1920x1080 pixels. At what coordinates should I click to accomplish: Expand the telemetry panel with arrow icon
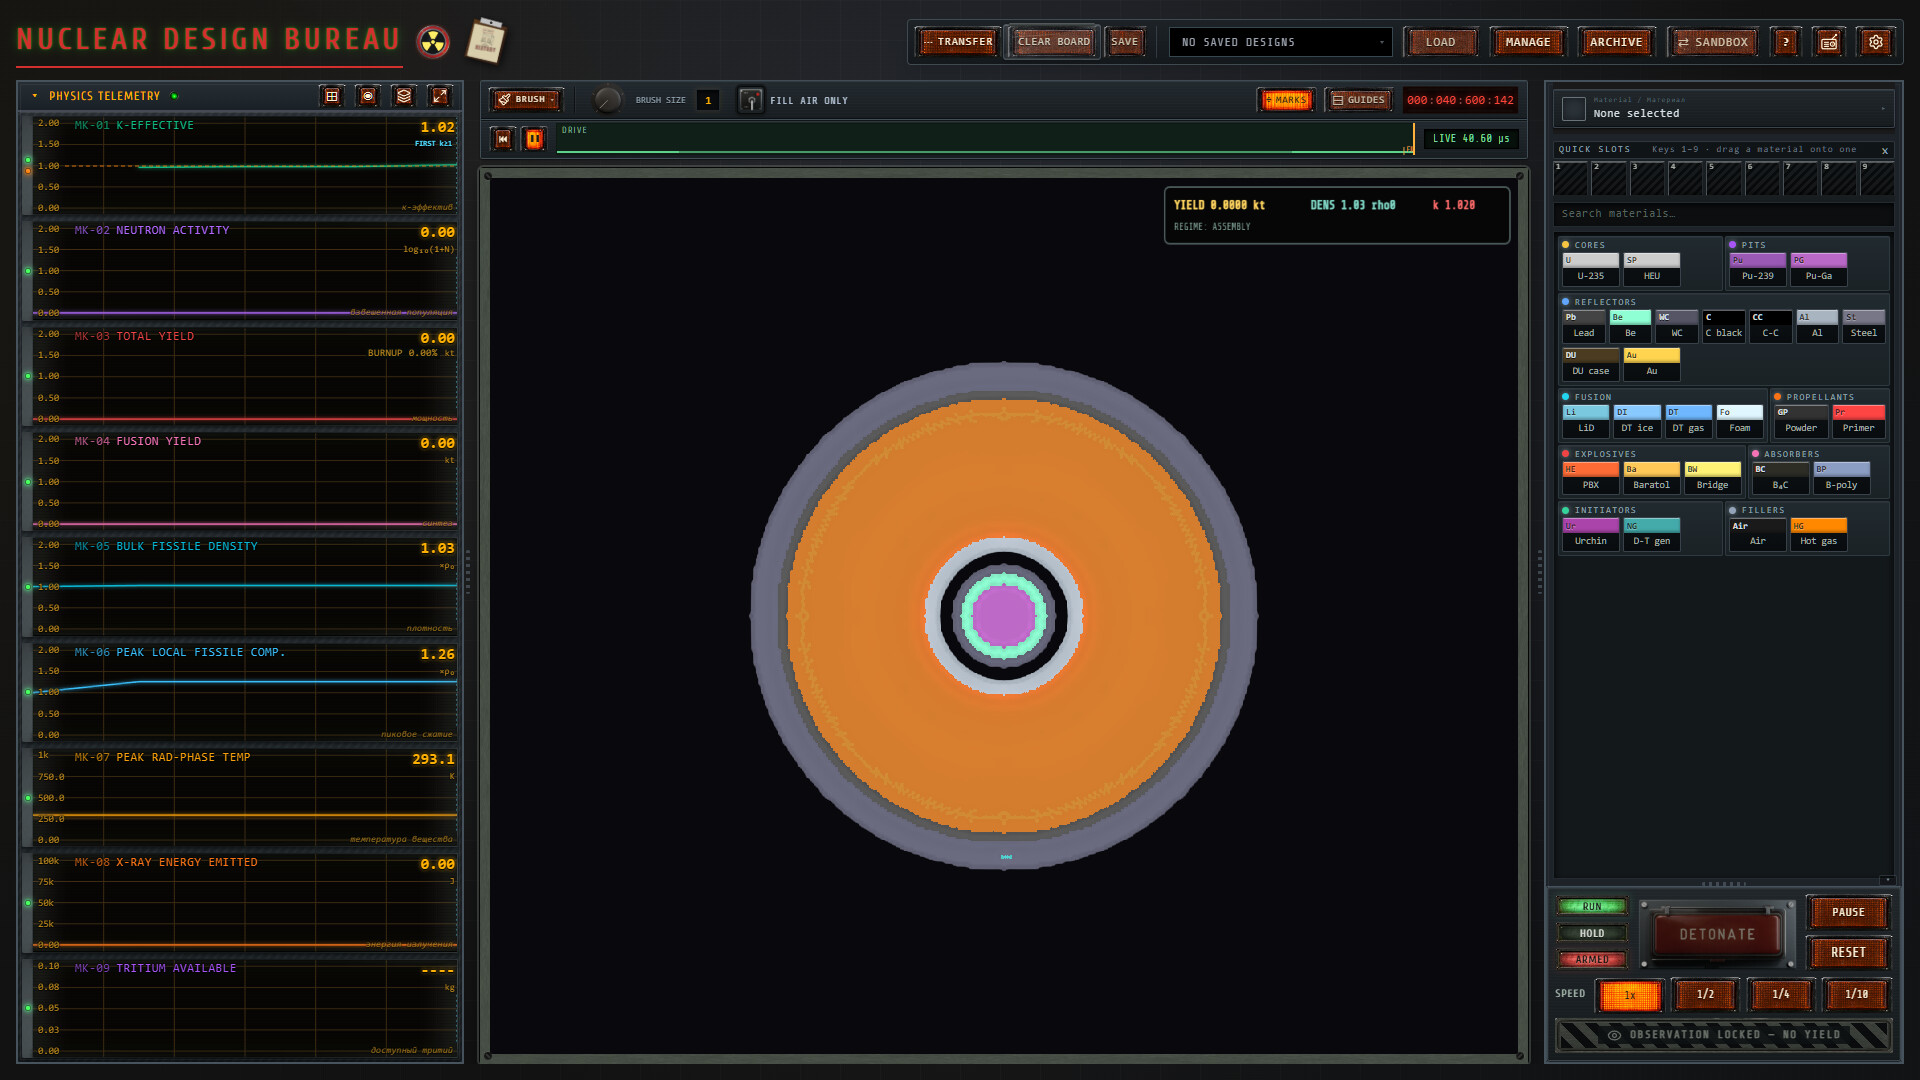pyautogui.click(x=440, y=96)
